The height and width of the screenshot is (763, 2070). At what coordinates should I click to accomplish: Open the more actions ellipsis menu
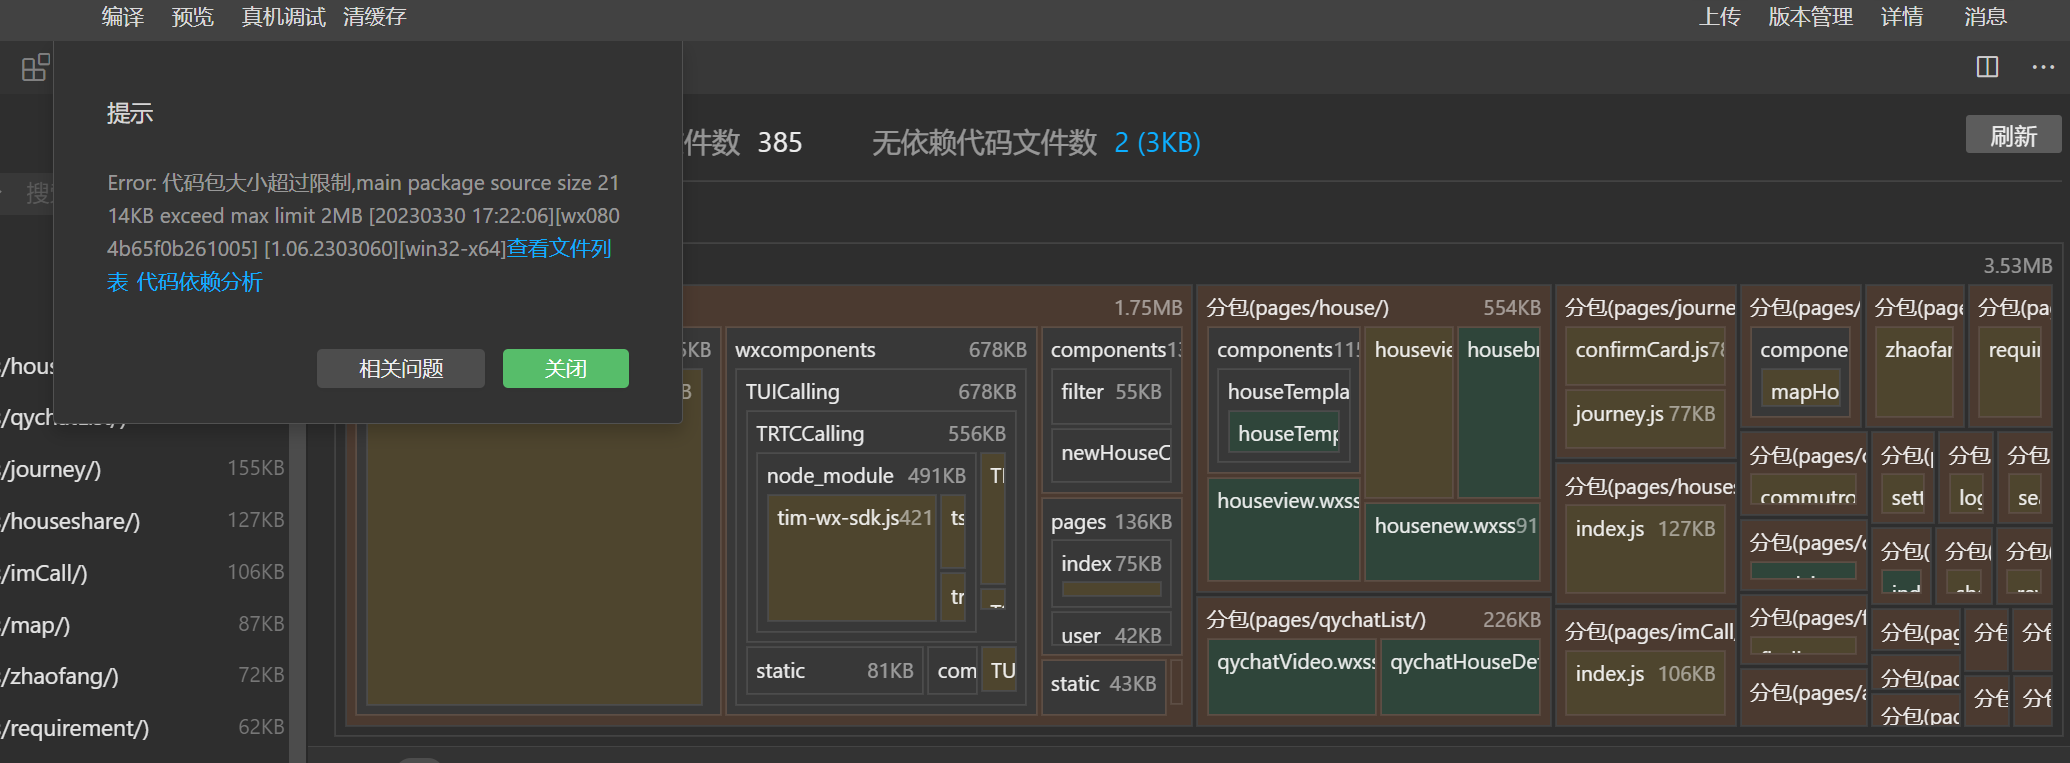point(2043,67)
